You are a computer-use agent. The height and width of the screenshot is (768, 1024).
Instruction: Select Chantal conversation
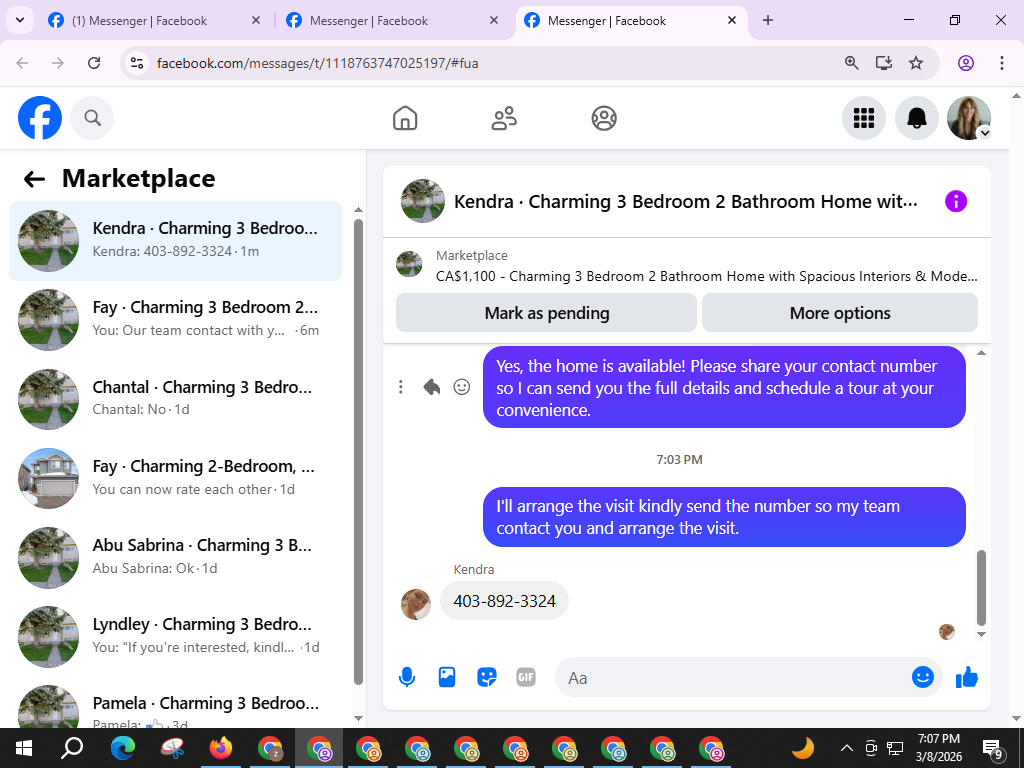tap(175, 398)
